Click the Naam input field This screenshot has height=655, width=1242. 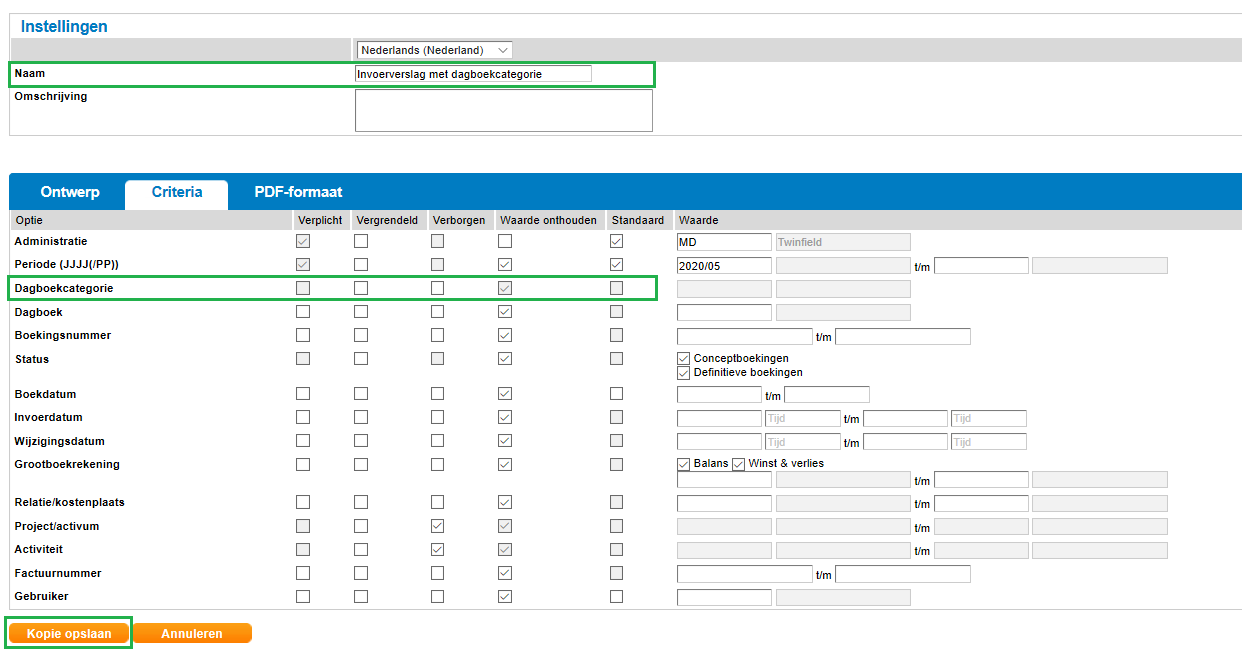473,74
